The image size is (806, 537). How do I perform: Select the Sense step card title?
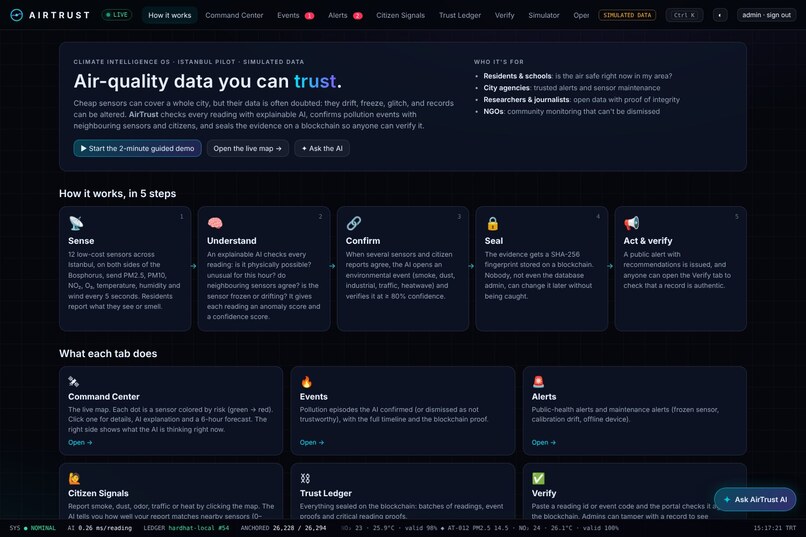pyautogui.click(x=81, y=240)
